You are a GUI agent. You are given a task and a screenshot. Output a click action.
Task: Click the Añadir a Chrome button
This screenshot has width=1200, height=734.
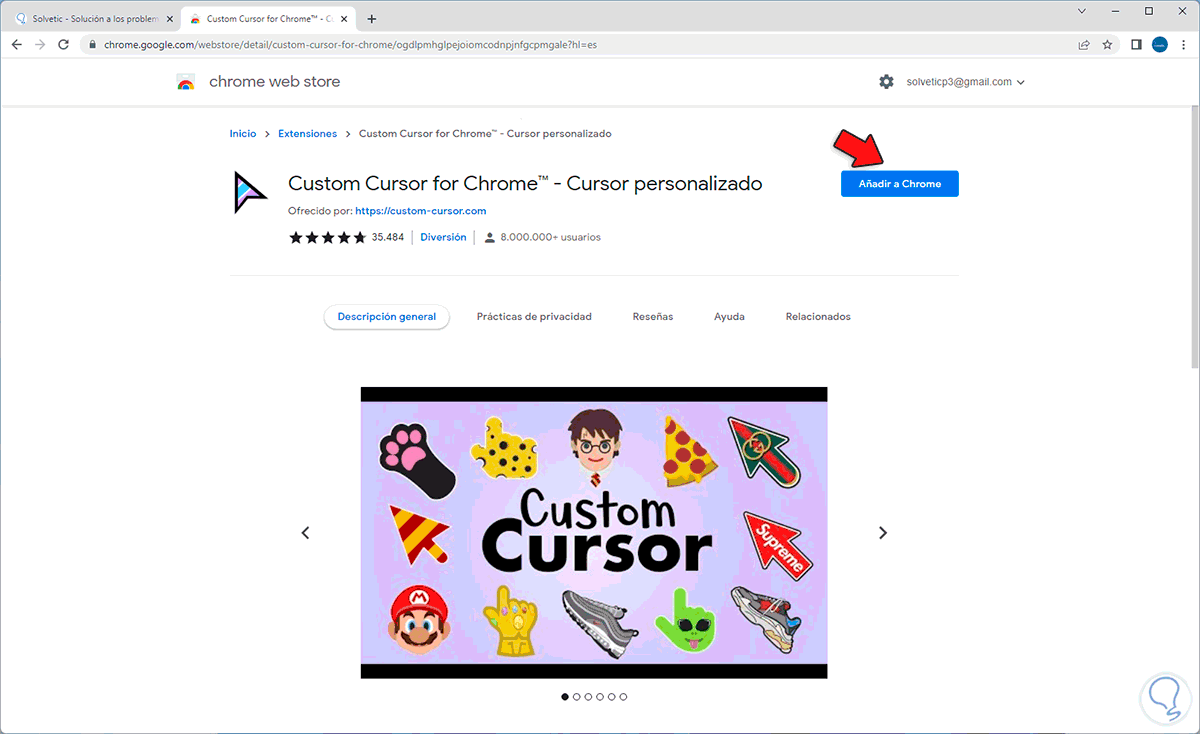899,184
